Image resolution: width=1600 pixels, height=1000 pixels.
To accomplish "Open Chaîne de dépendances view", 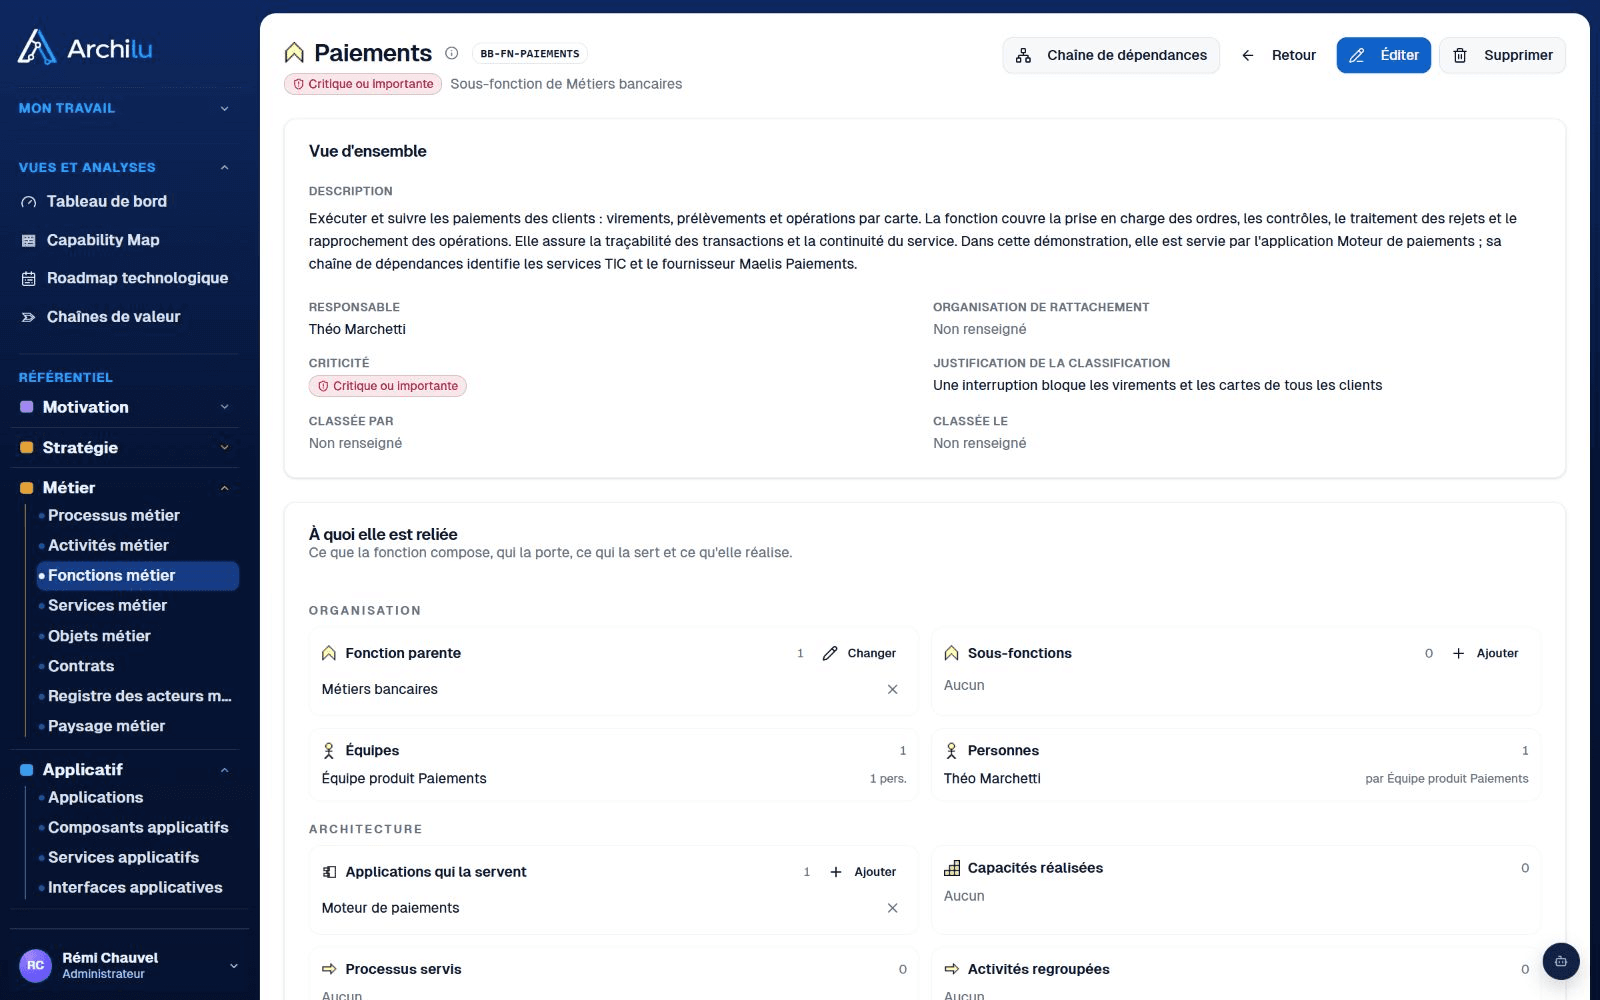I will tap(1111, 55).
